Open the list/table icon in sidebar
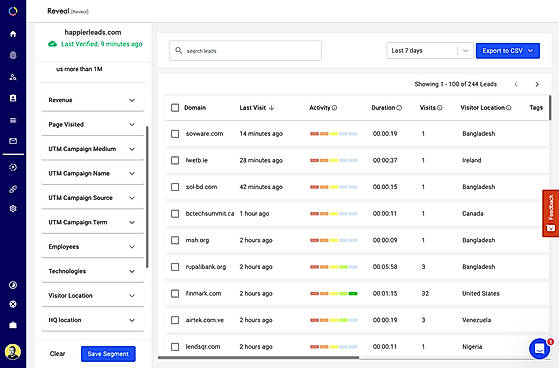 click(13, 120)
